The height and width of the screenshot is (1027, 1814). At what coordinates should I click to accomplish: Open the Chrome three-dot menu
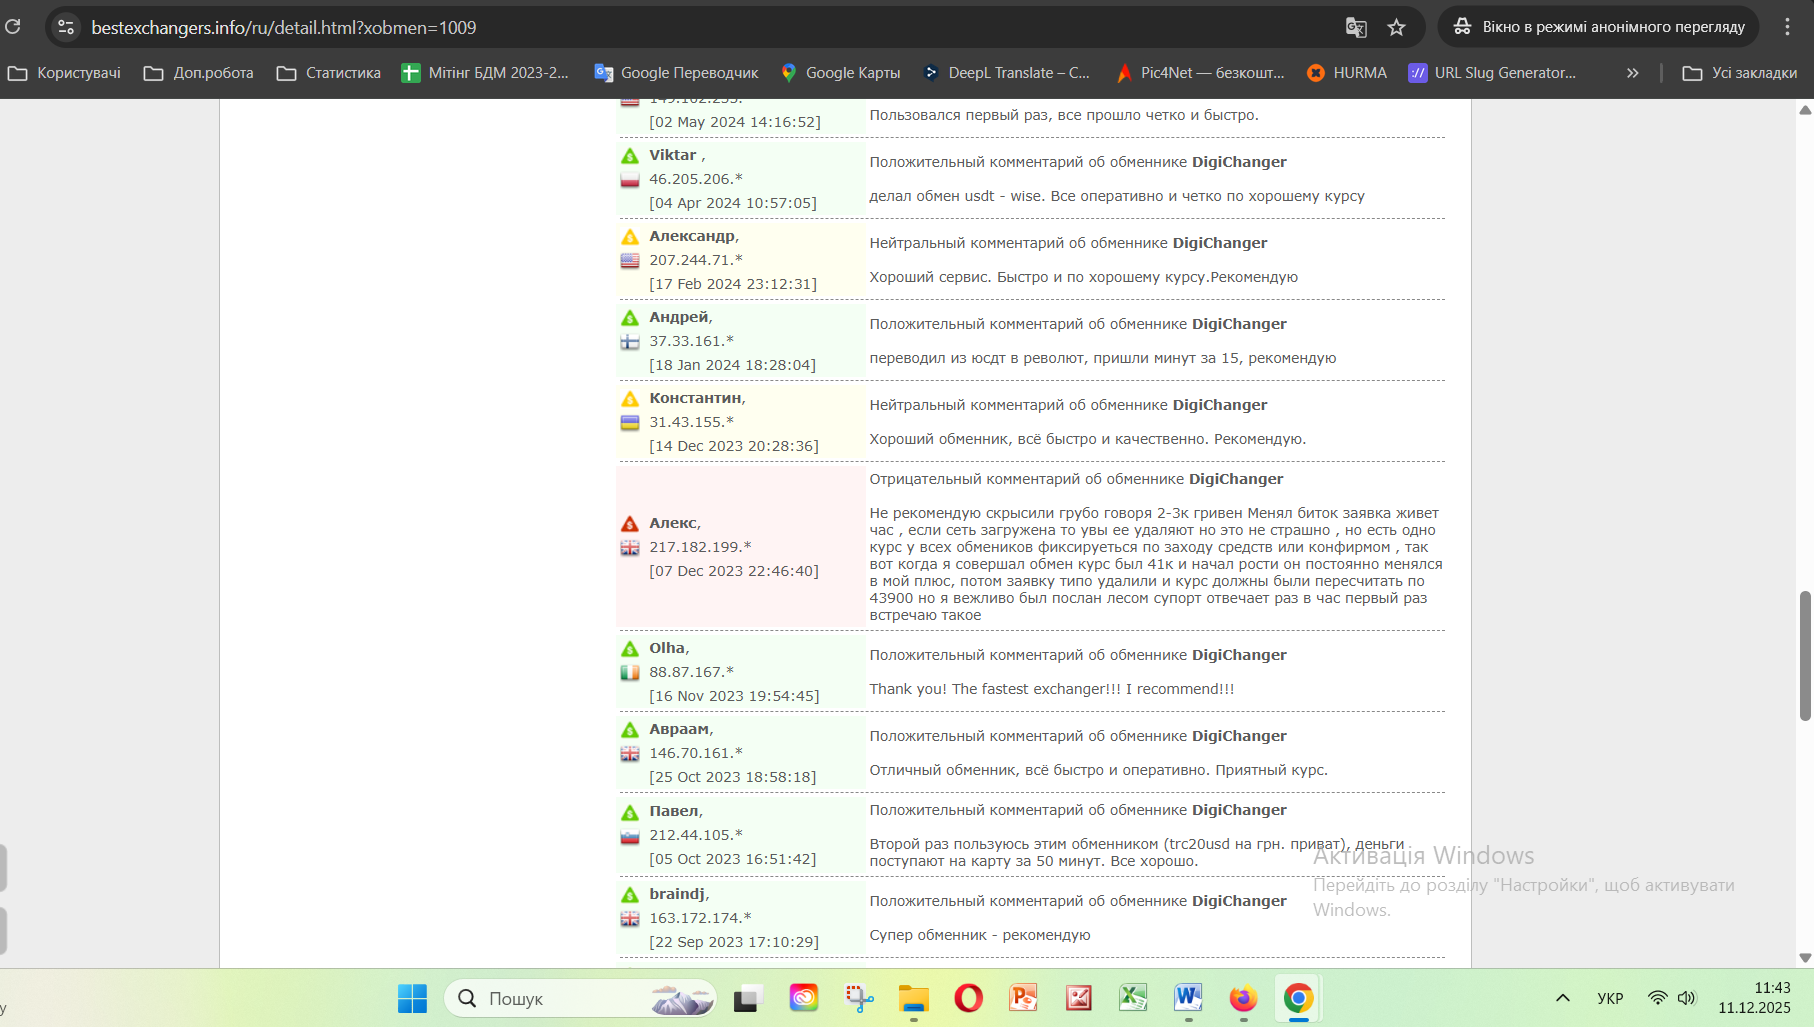(1787, 27)
